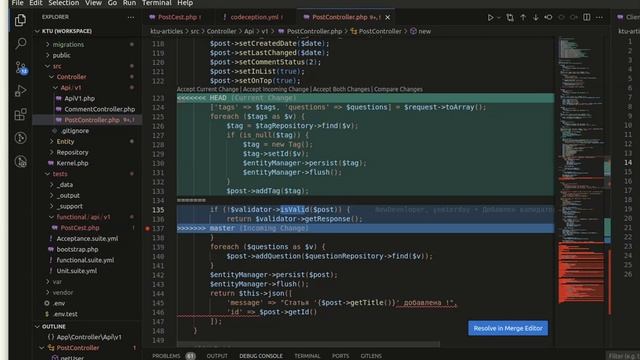Select PostController in the Outline

(78, 348)
